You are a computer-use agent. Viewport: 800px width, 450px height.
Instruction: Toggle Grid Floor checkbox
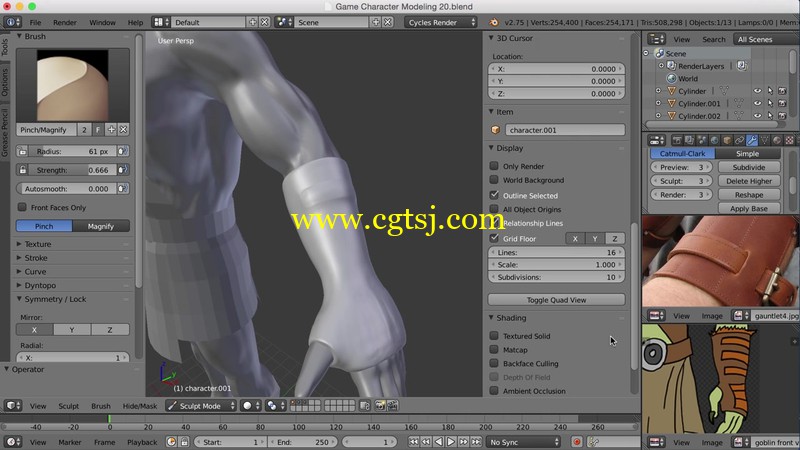(494, 238)
